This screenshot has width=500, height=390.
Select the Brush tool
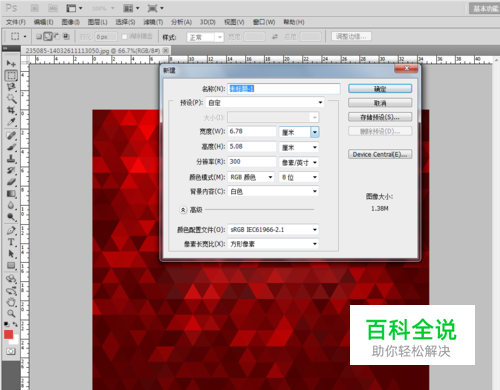coord(11,147)
